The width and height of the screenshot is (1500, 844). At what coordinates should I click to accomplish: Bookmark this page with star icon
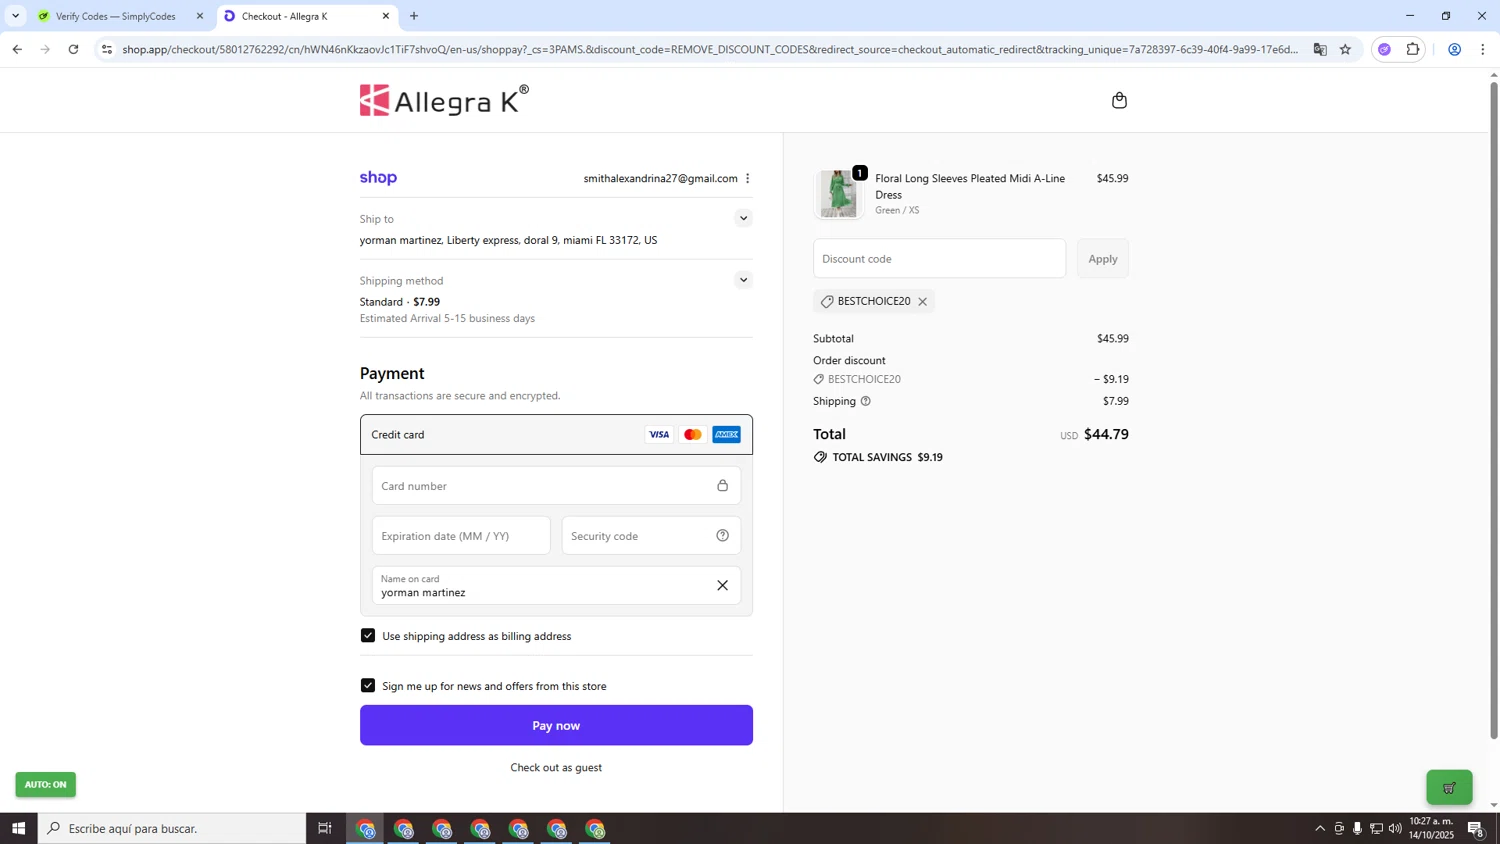[x=1345, y=50]
